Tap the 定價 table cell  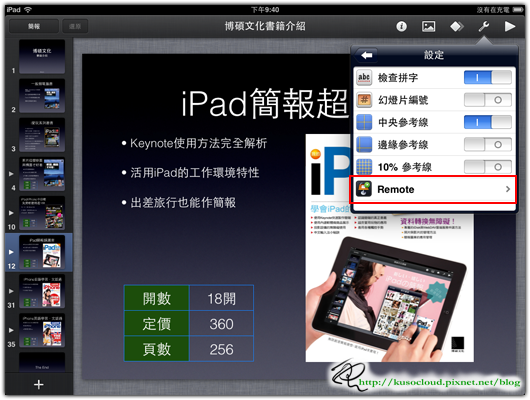(x=157, y=324)
